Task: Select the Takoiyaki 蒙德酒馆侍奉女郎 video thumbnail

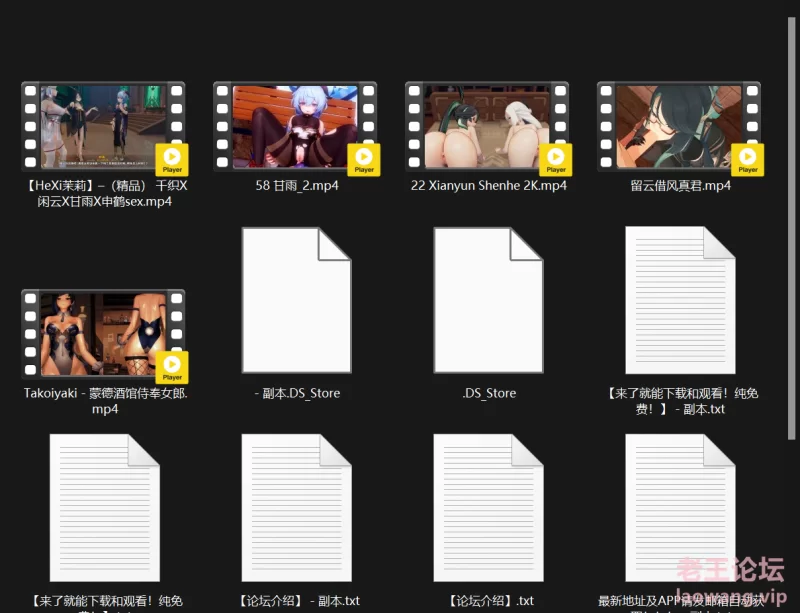Action: click(x=105, y=335)
